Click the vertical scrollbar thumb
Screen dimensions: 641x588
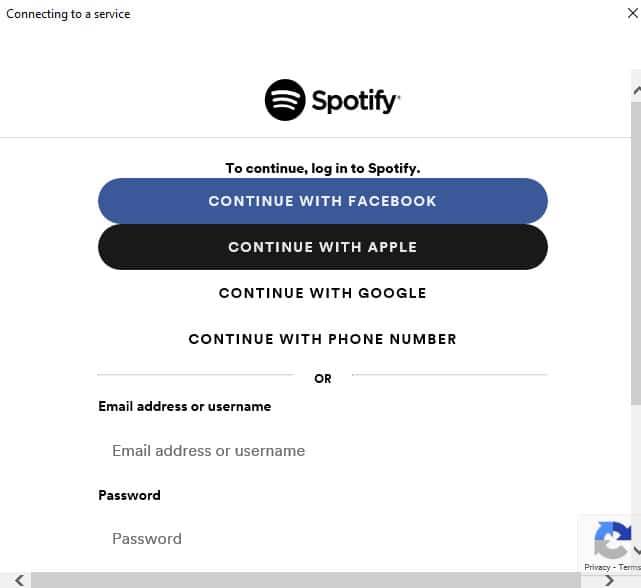point(636,250)
